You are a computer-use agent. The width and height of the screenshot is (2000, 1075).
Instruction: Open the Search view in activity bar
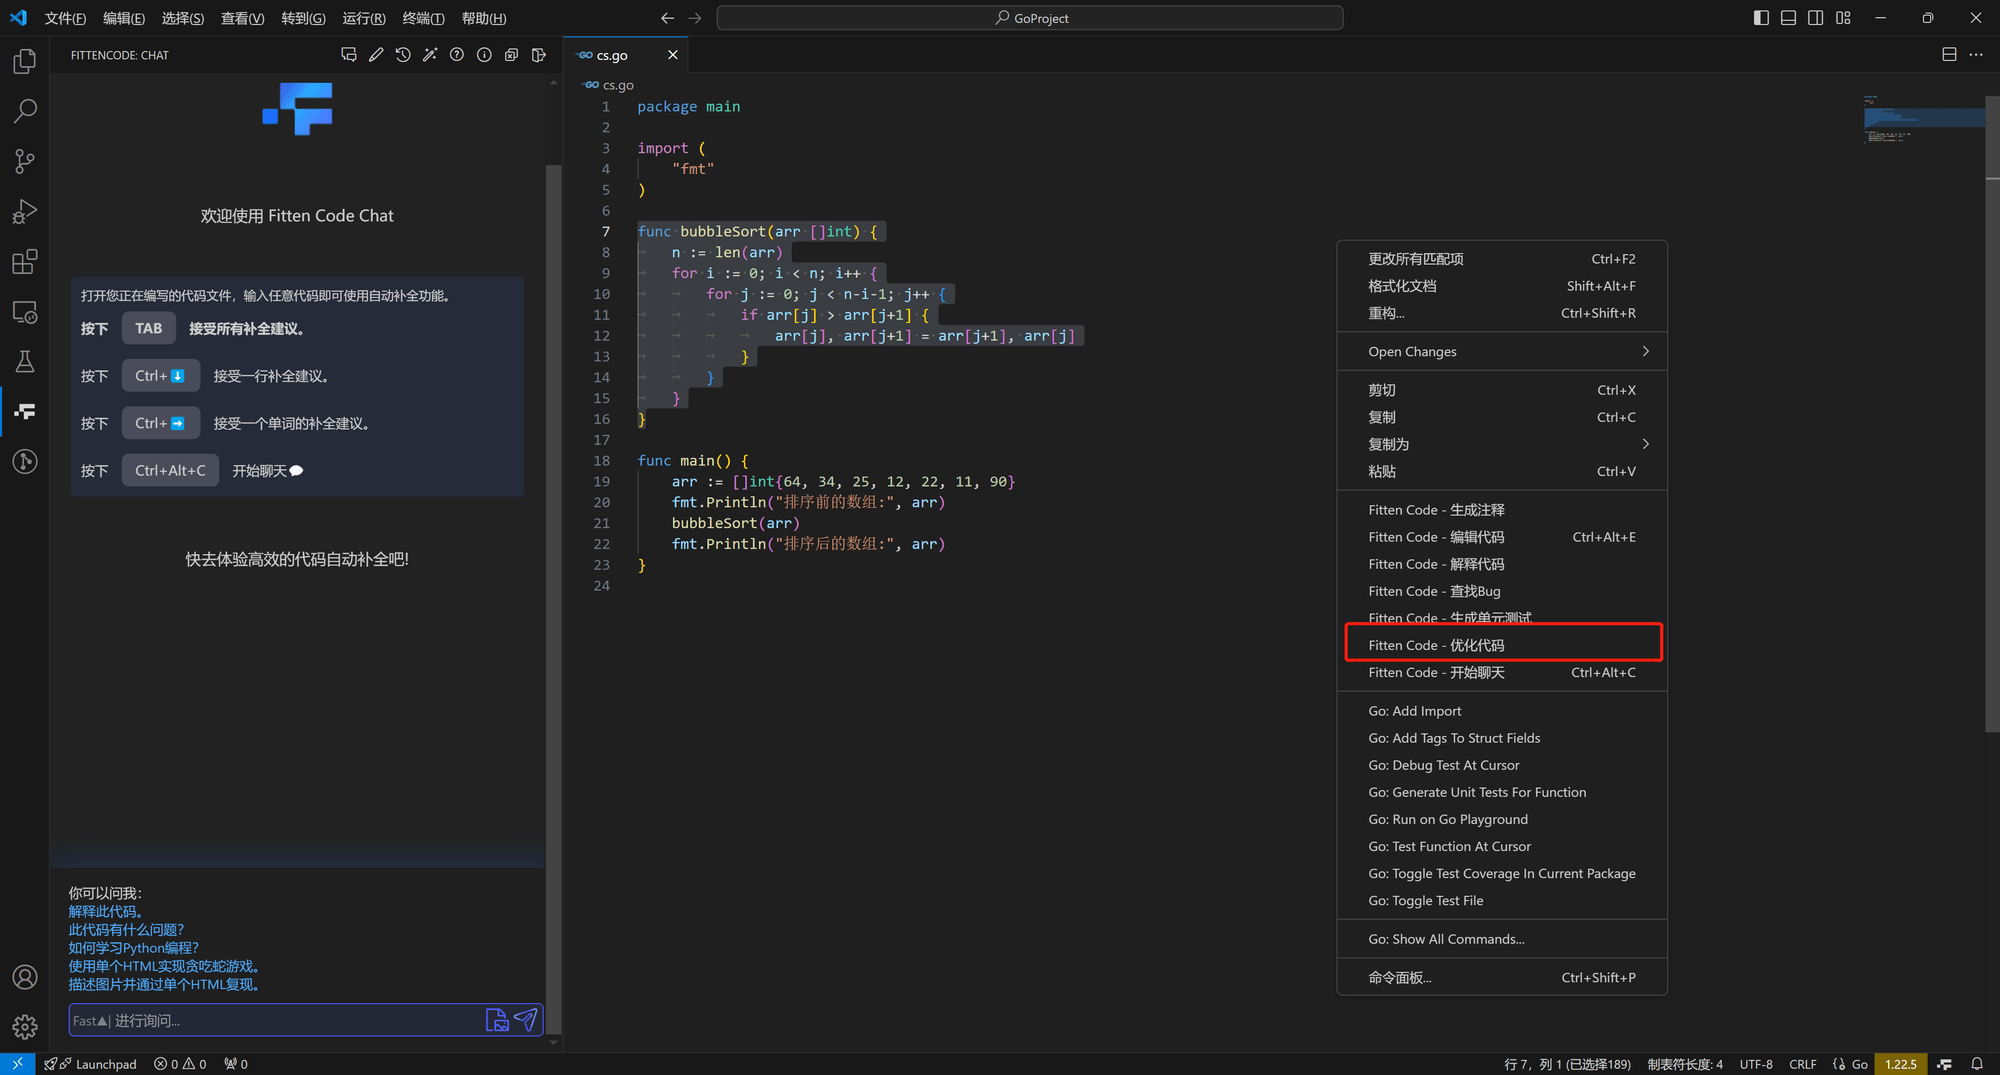(25, 111)
